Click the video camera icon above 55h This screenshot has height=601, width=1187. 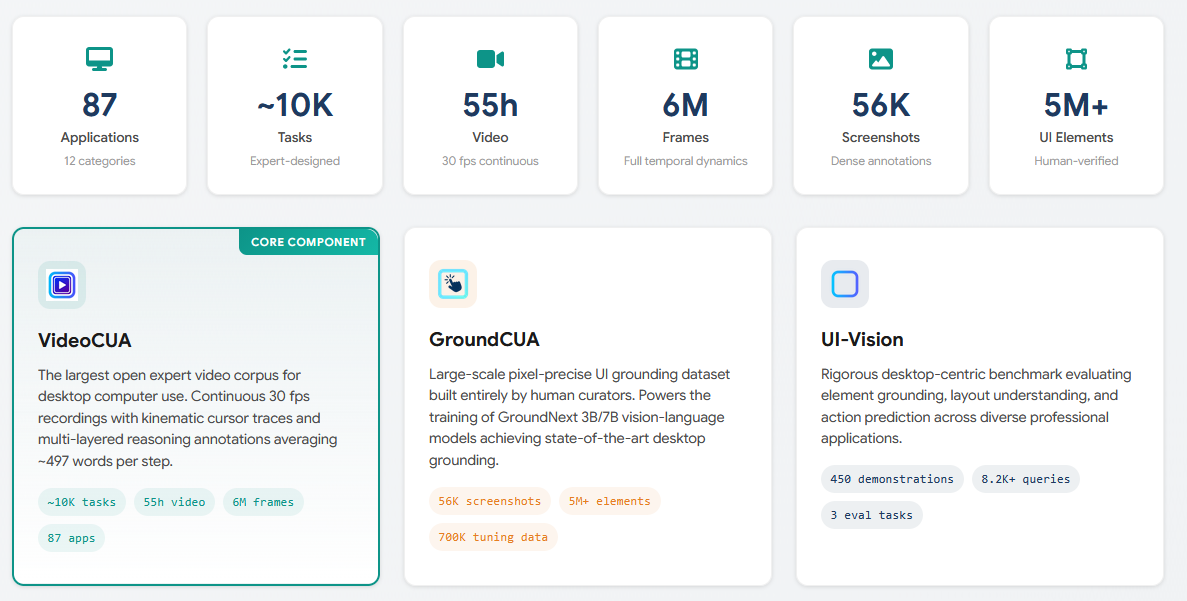(x=490, y=59)
